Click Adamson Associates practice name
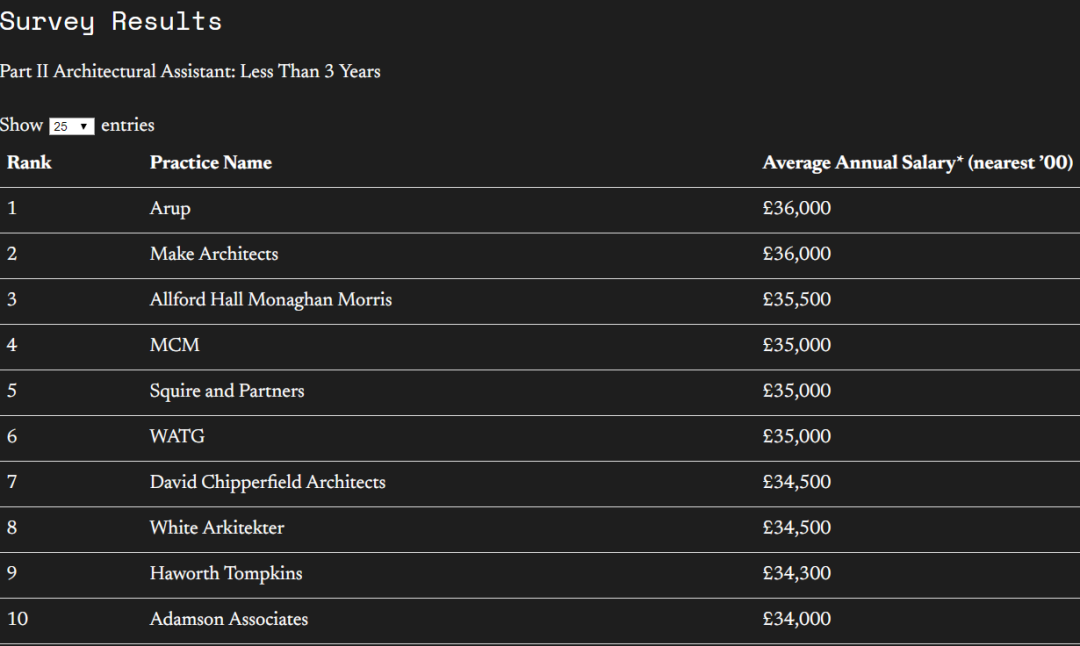 coord(229,619)
